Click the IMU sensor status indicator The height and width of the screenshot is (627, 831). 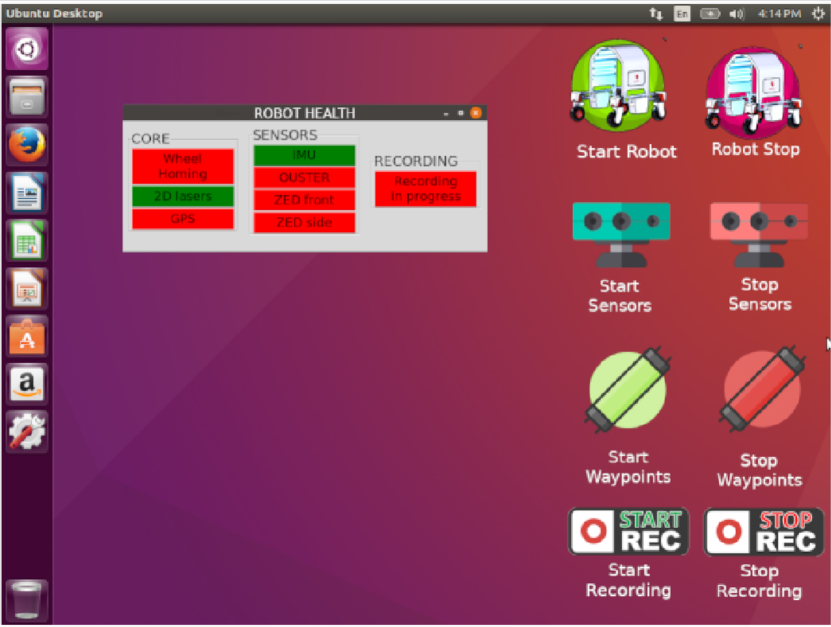[x=304, y=155]
